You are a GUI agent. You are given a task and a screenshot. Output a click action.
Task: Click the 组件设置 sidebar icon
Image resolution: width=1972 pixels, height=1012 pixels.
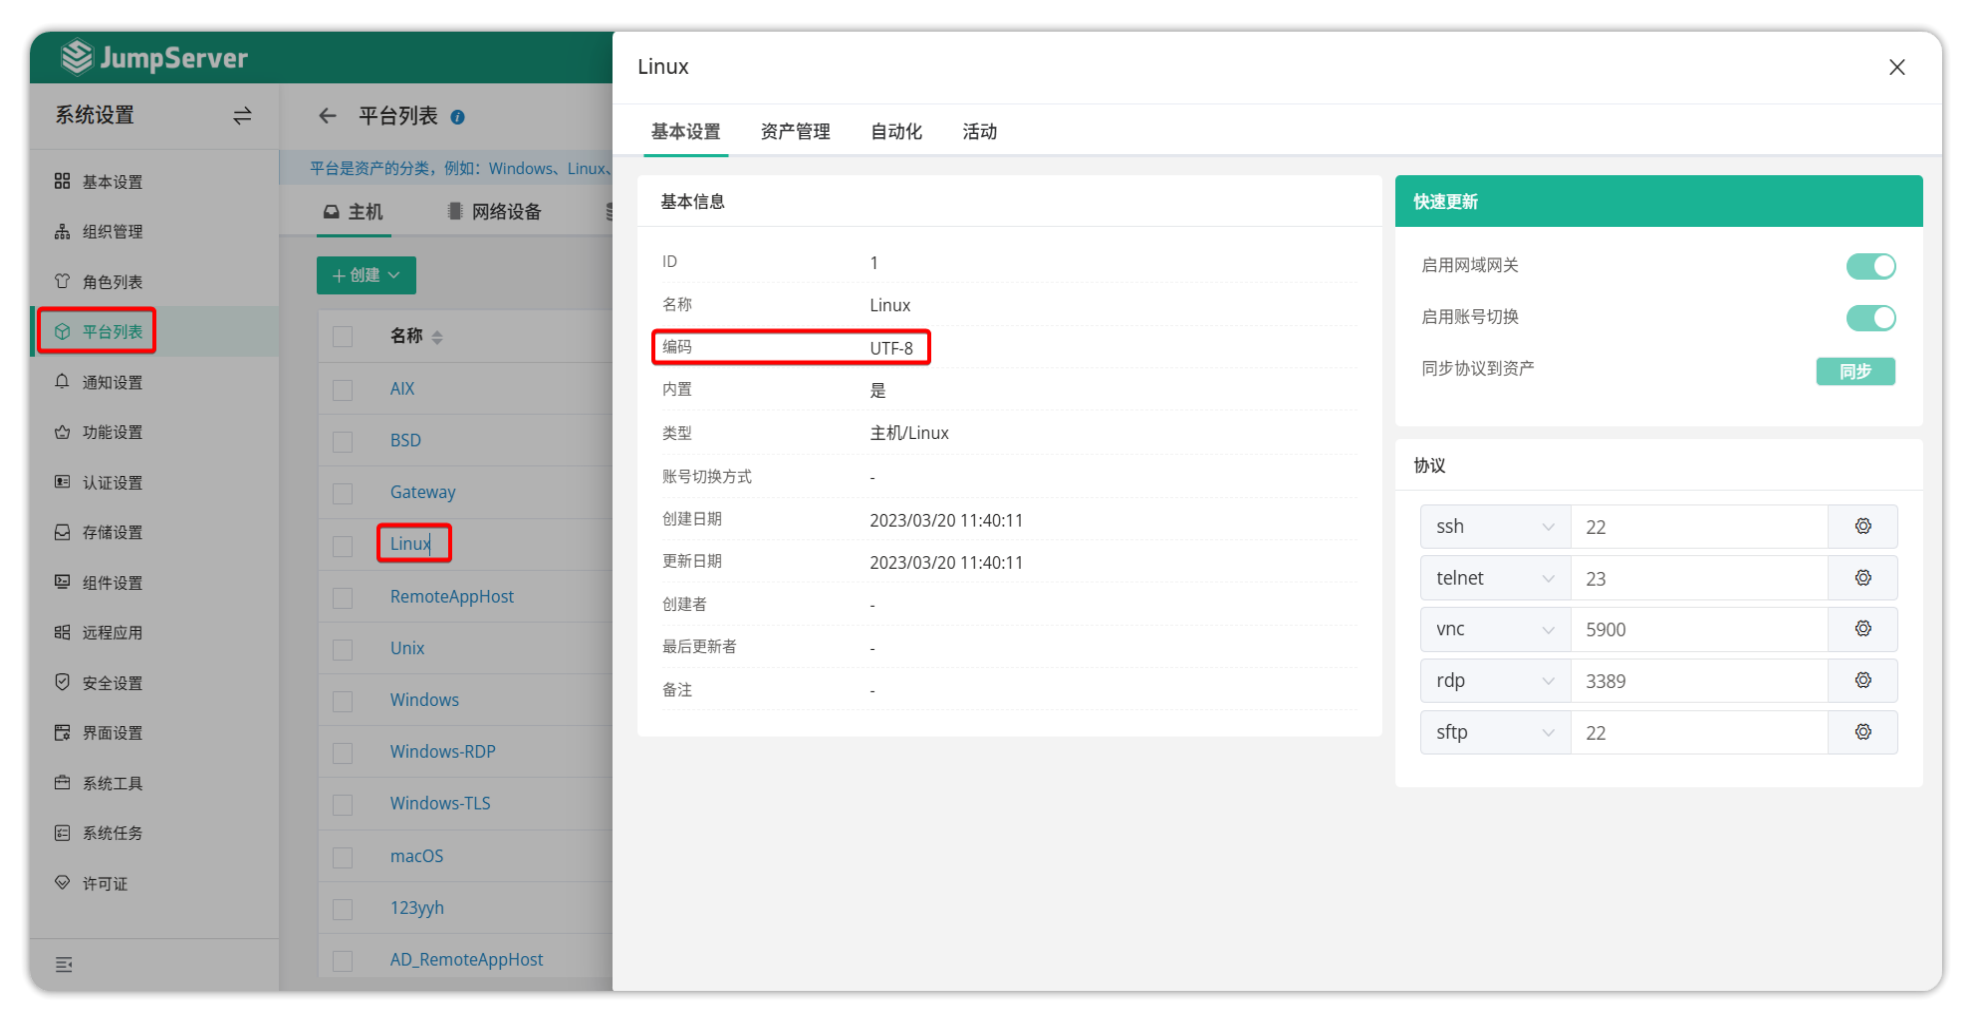(62, 582)
